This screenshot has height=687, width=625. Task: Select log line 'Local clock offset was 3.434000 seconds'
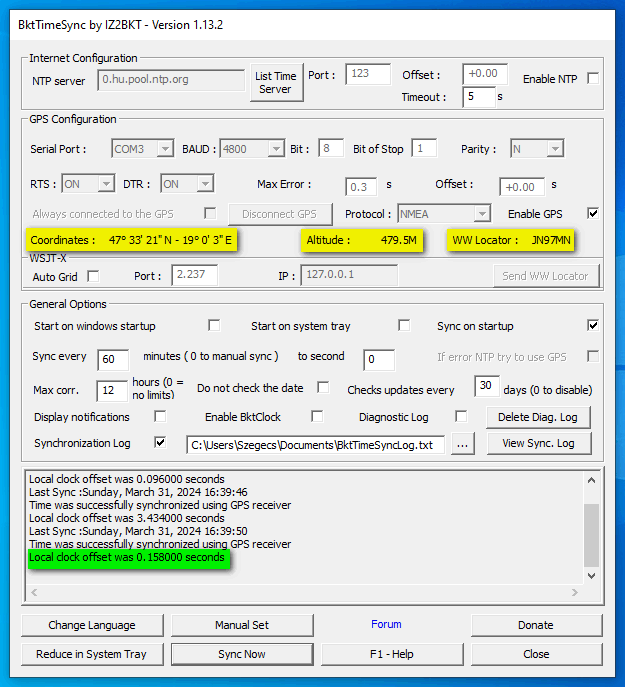[x=127, y=518]
